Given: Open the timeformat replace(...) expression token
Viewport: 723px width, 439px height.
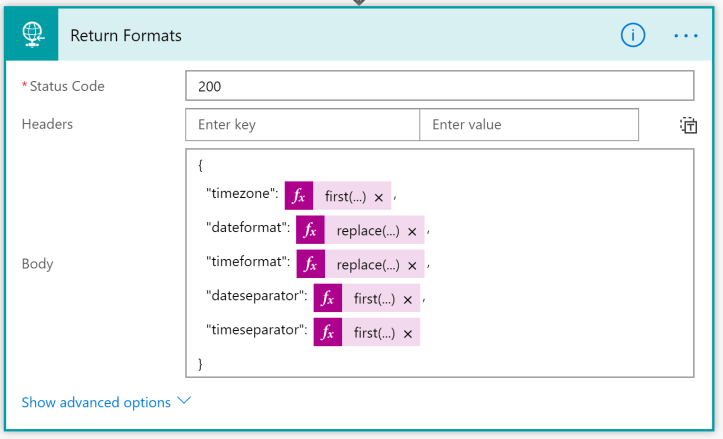Looking at the screenshot, I should pyautogui.click(x=367, y=265).
